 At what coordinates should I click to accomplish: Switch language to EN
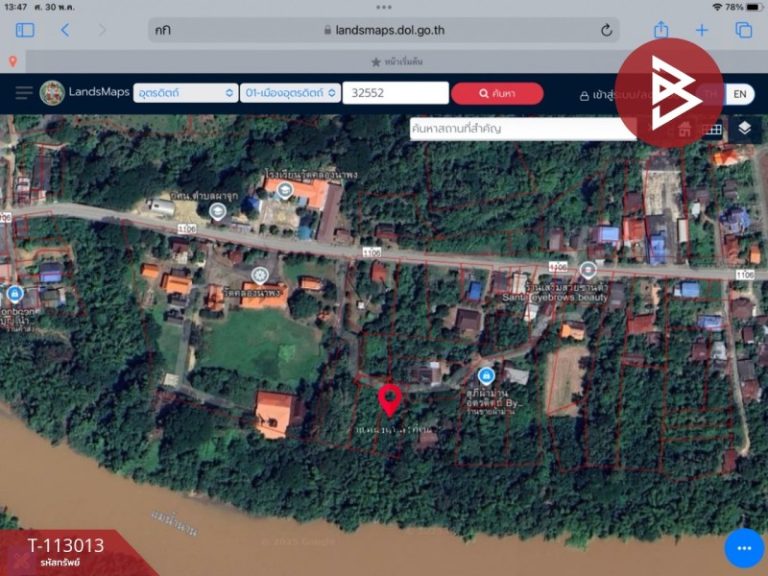pyautogui.click(x=740, y=94)
